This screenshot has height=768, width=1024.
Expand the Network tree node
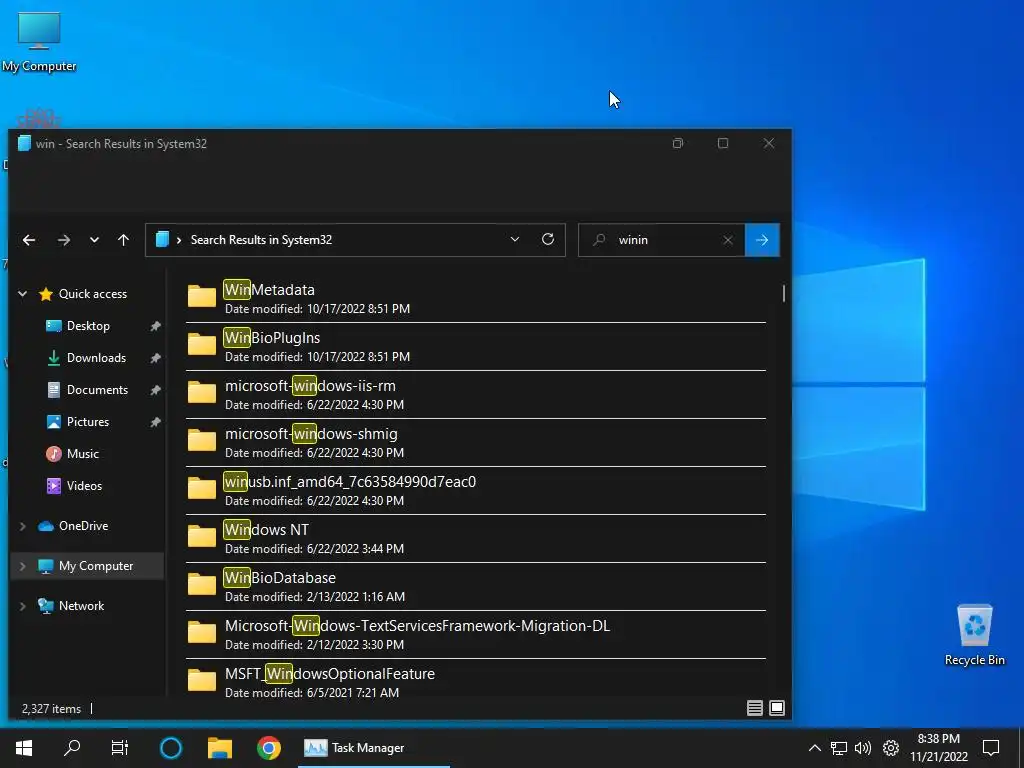22,606
